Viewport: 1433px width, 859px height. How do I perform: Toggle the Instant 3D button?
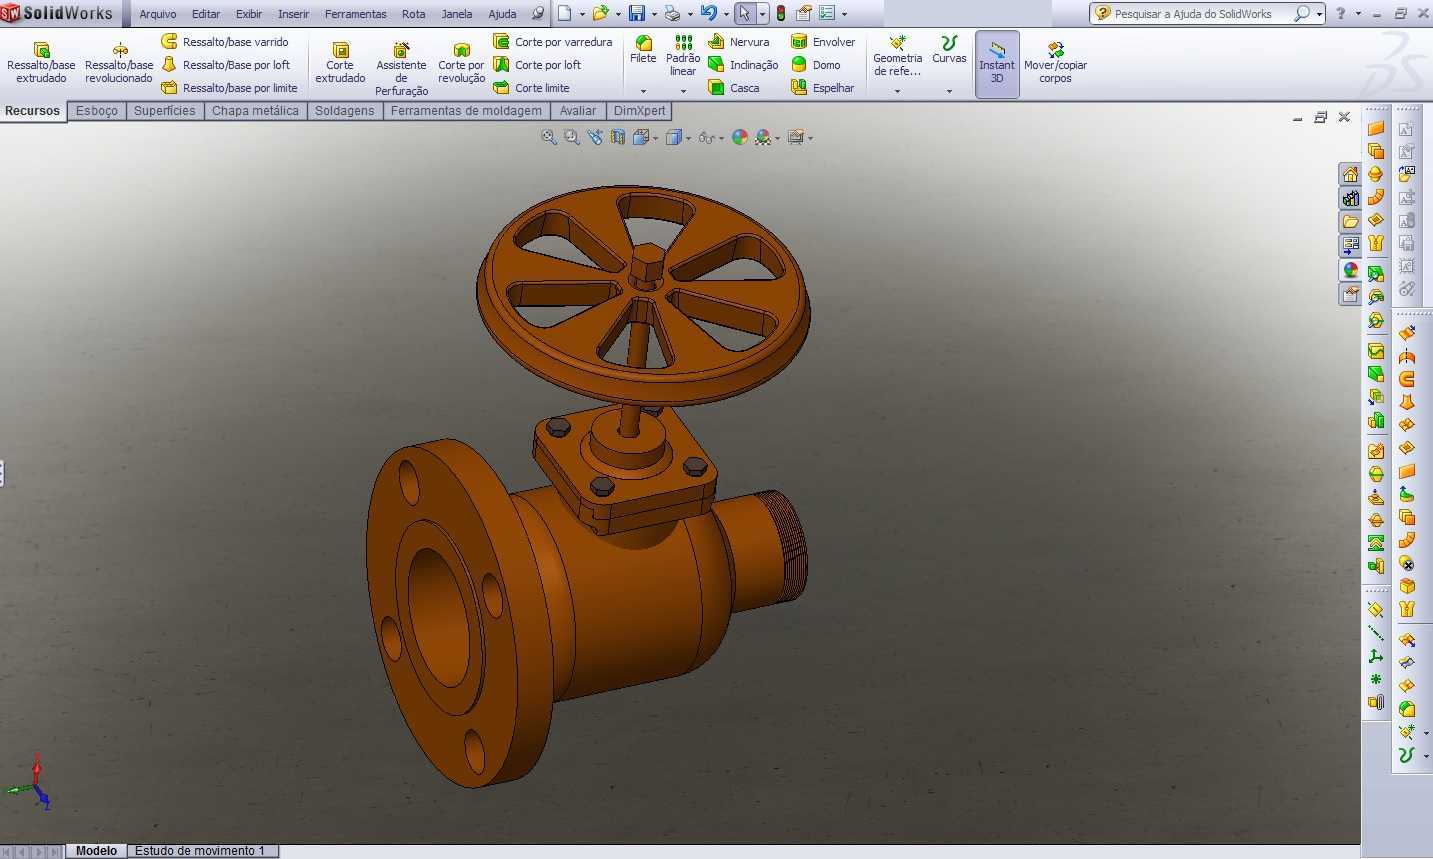coord(997,64)
